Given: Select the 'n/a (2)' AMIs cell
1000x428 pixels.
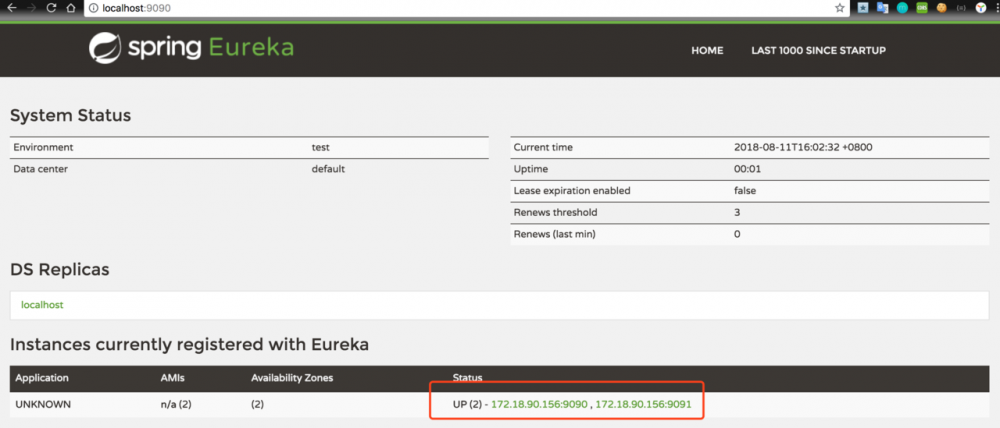Looking at the screenshot, I should click(x=176, y=404).
